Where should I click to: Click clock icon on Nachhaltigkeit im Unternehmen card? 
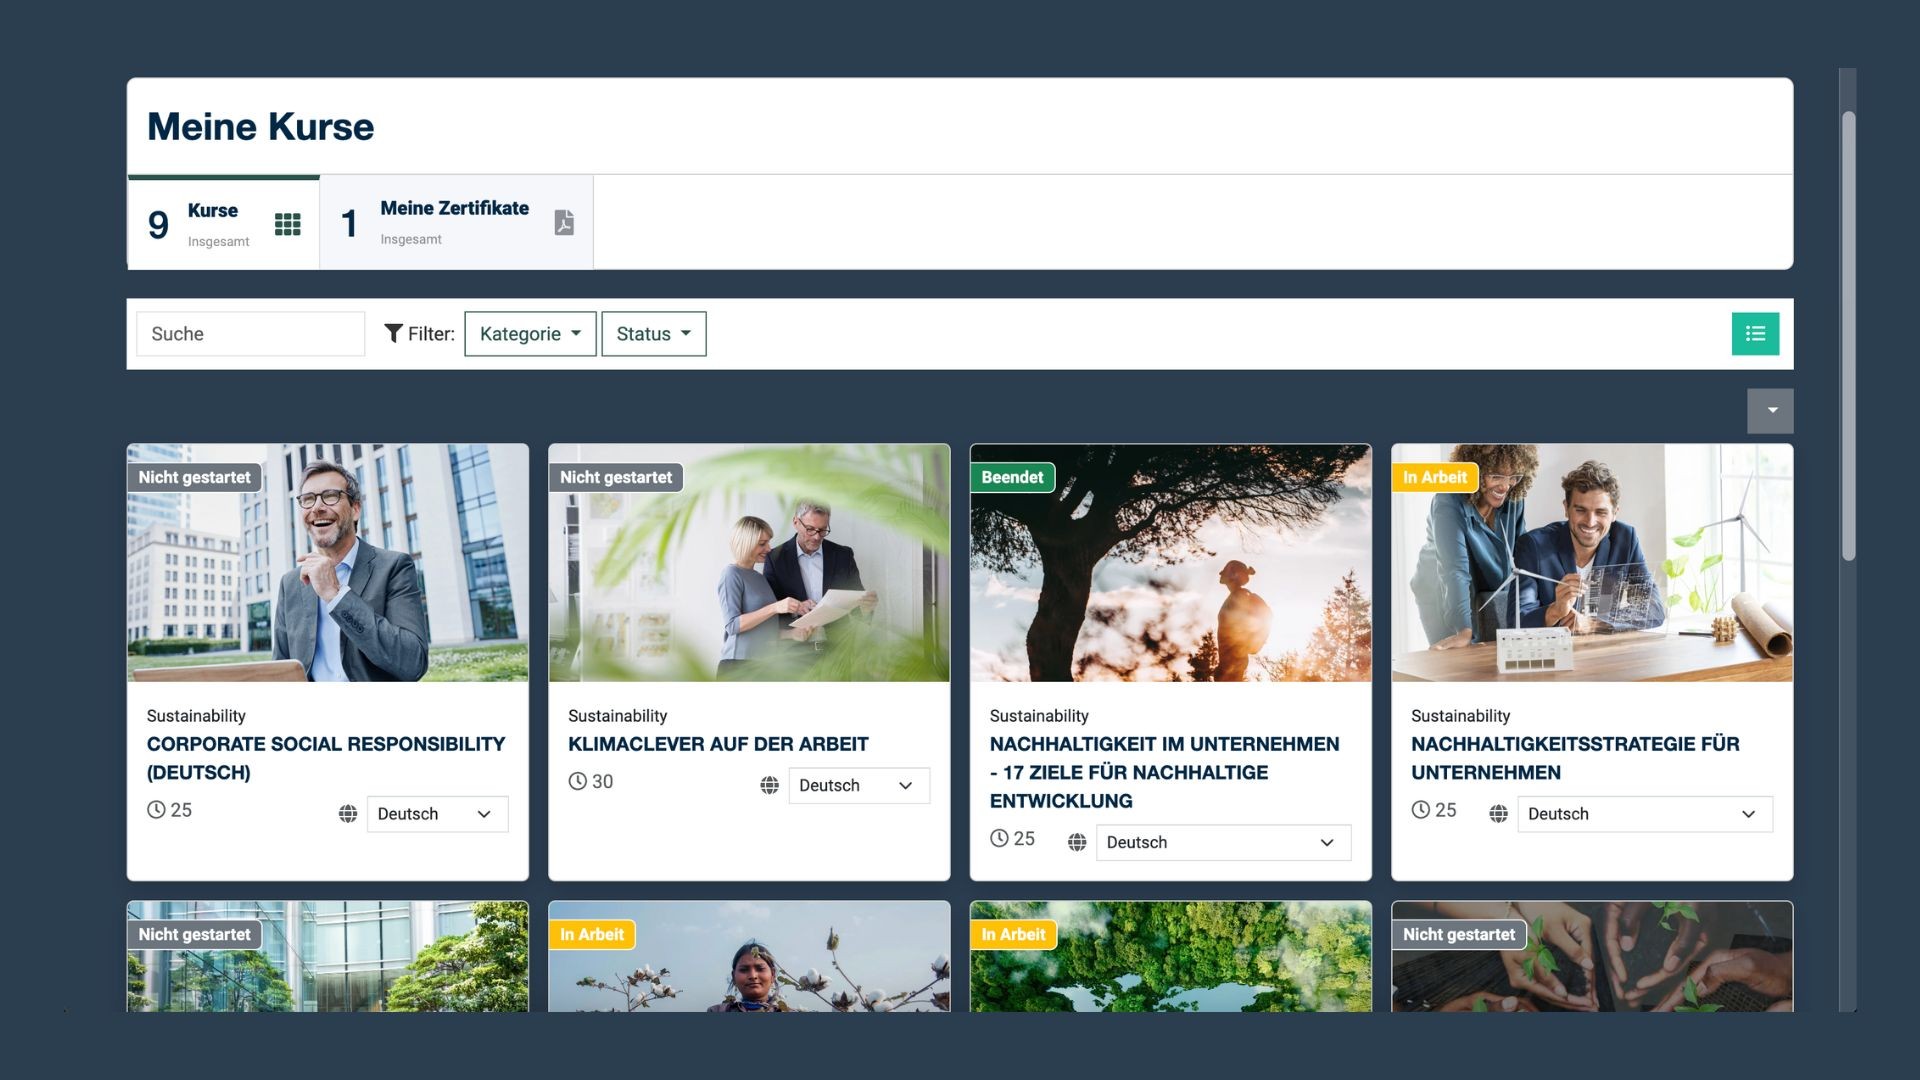(999, 838)
